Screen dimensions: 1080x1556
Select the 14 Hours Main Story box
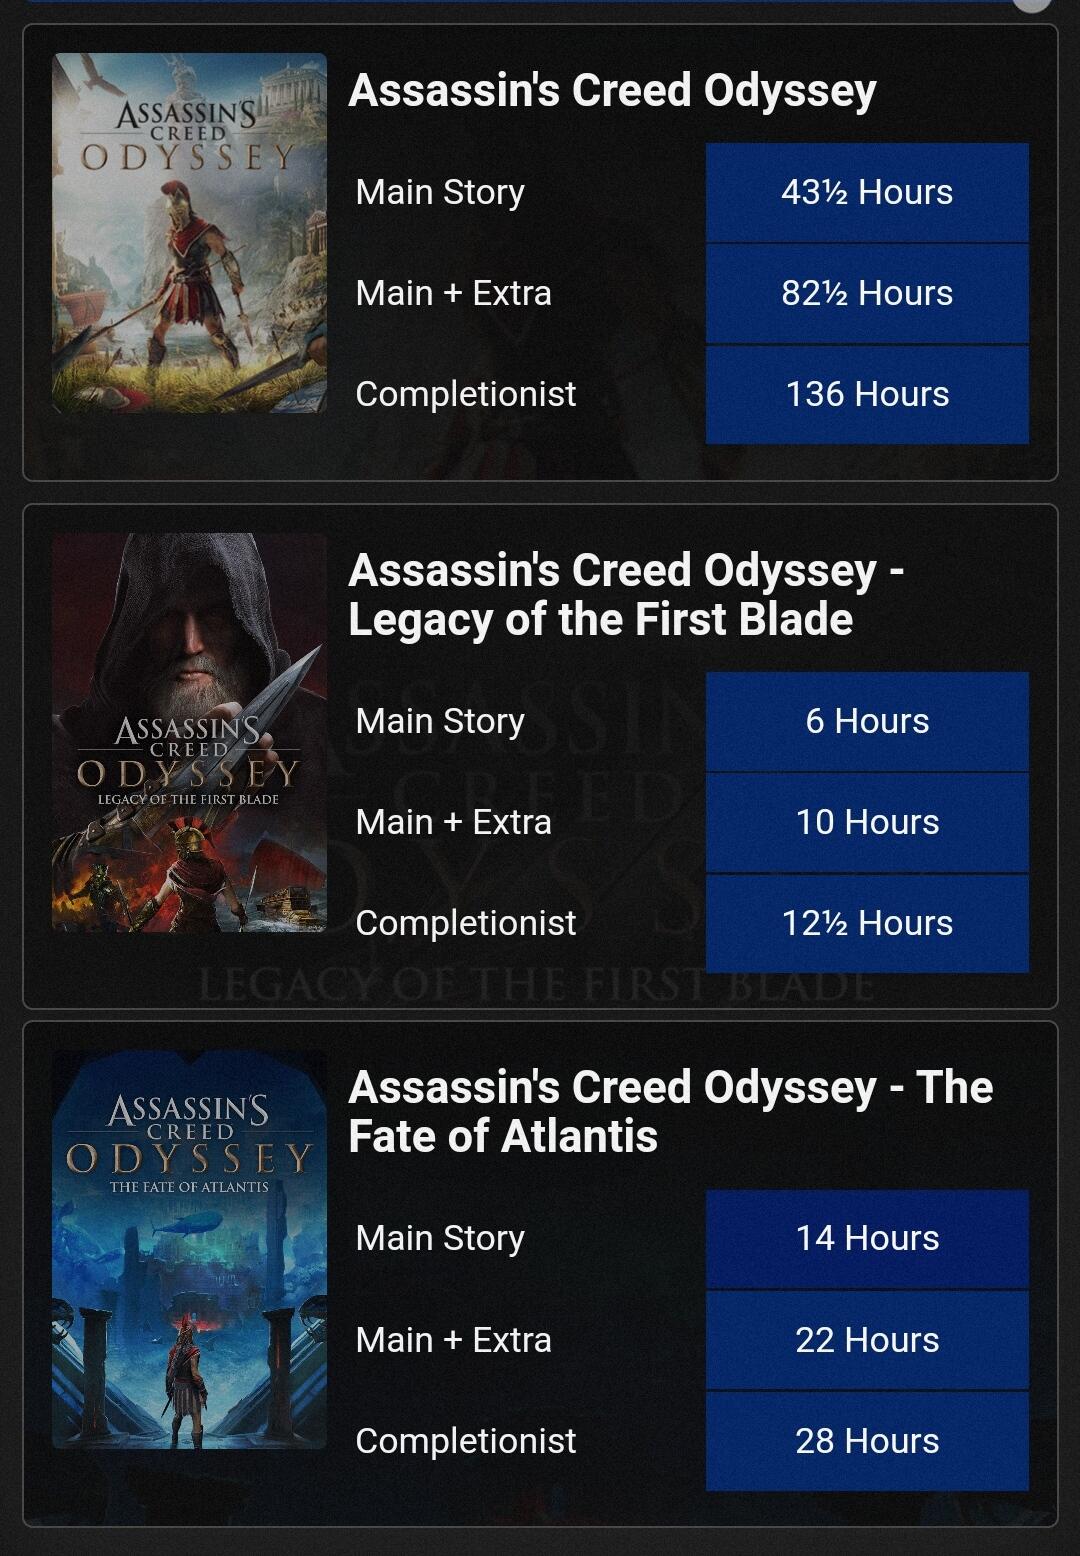point(867,1238)
